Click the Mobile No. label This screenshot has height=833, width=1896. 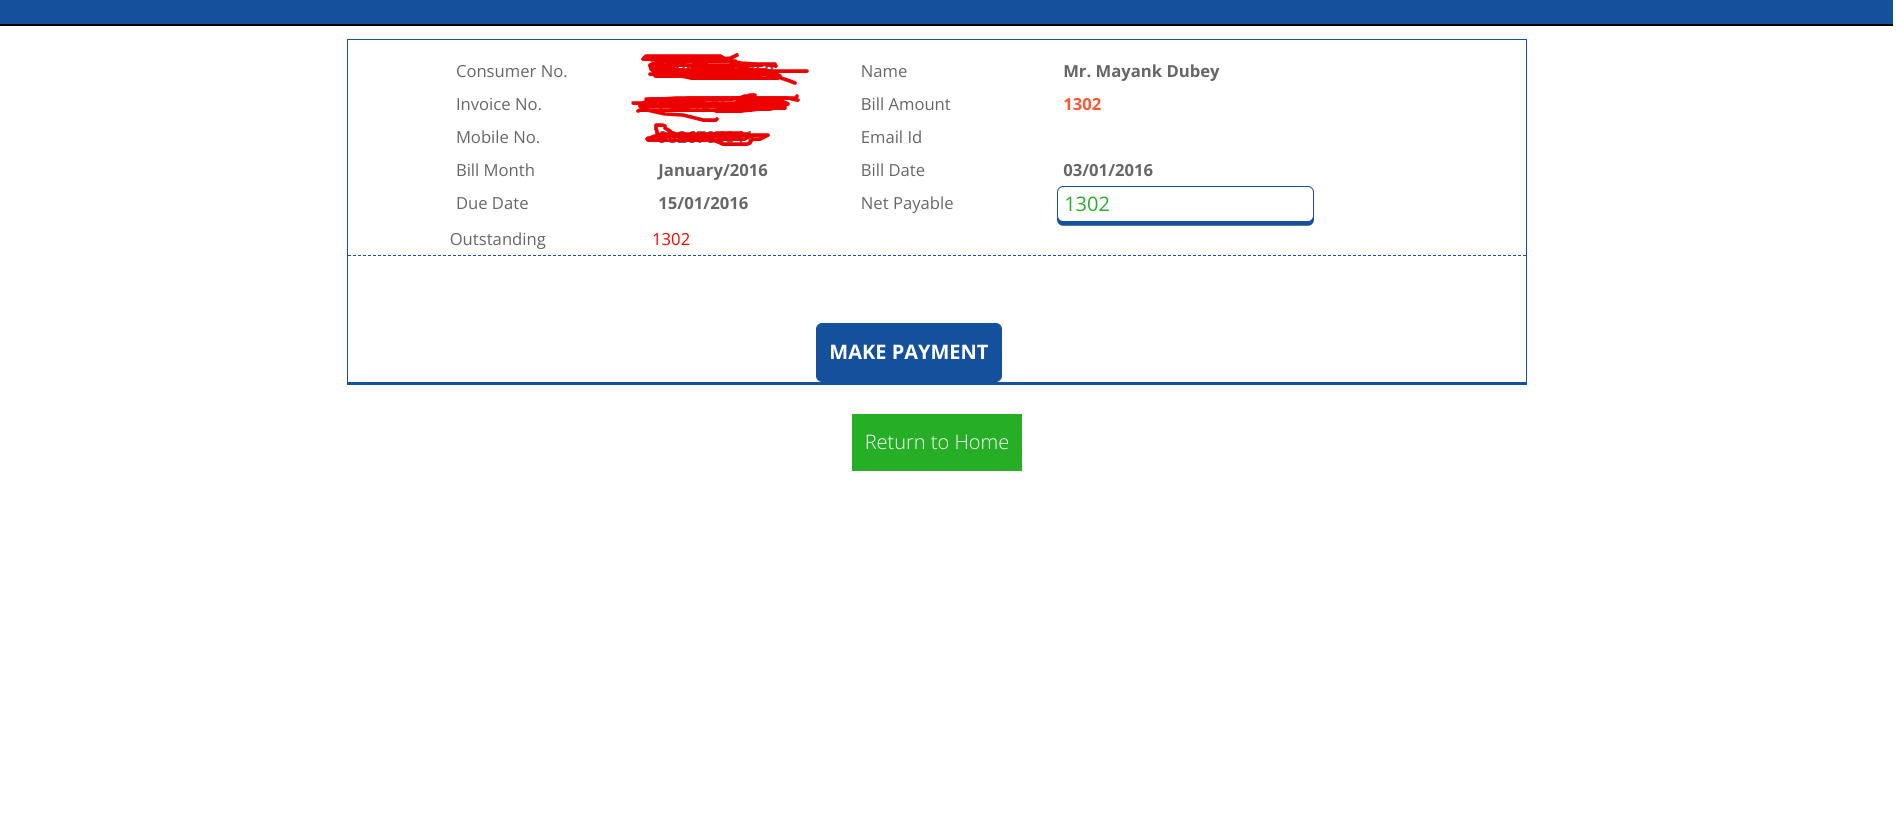pos(497,137)
